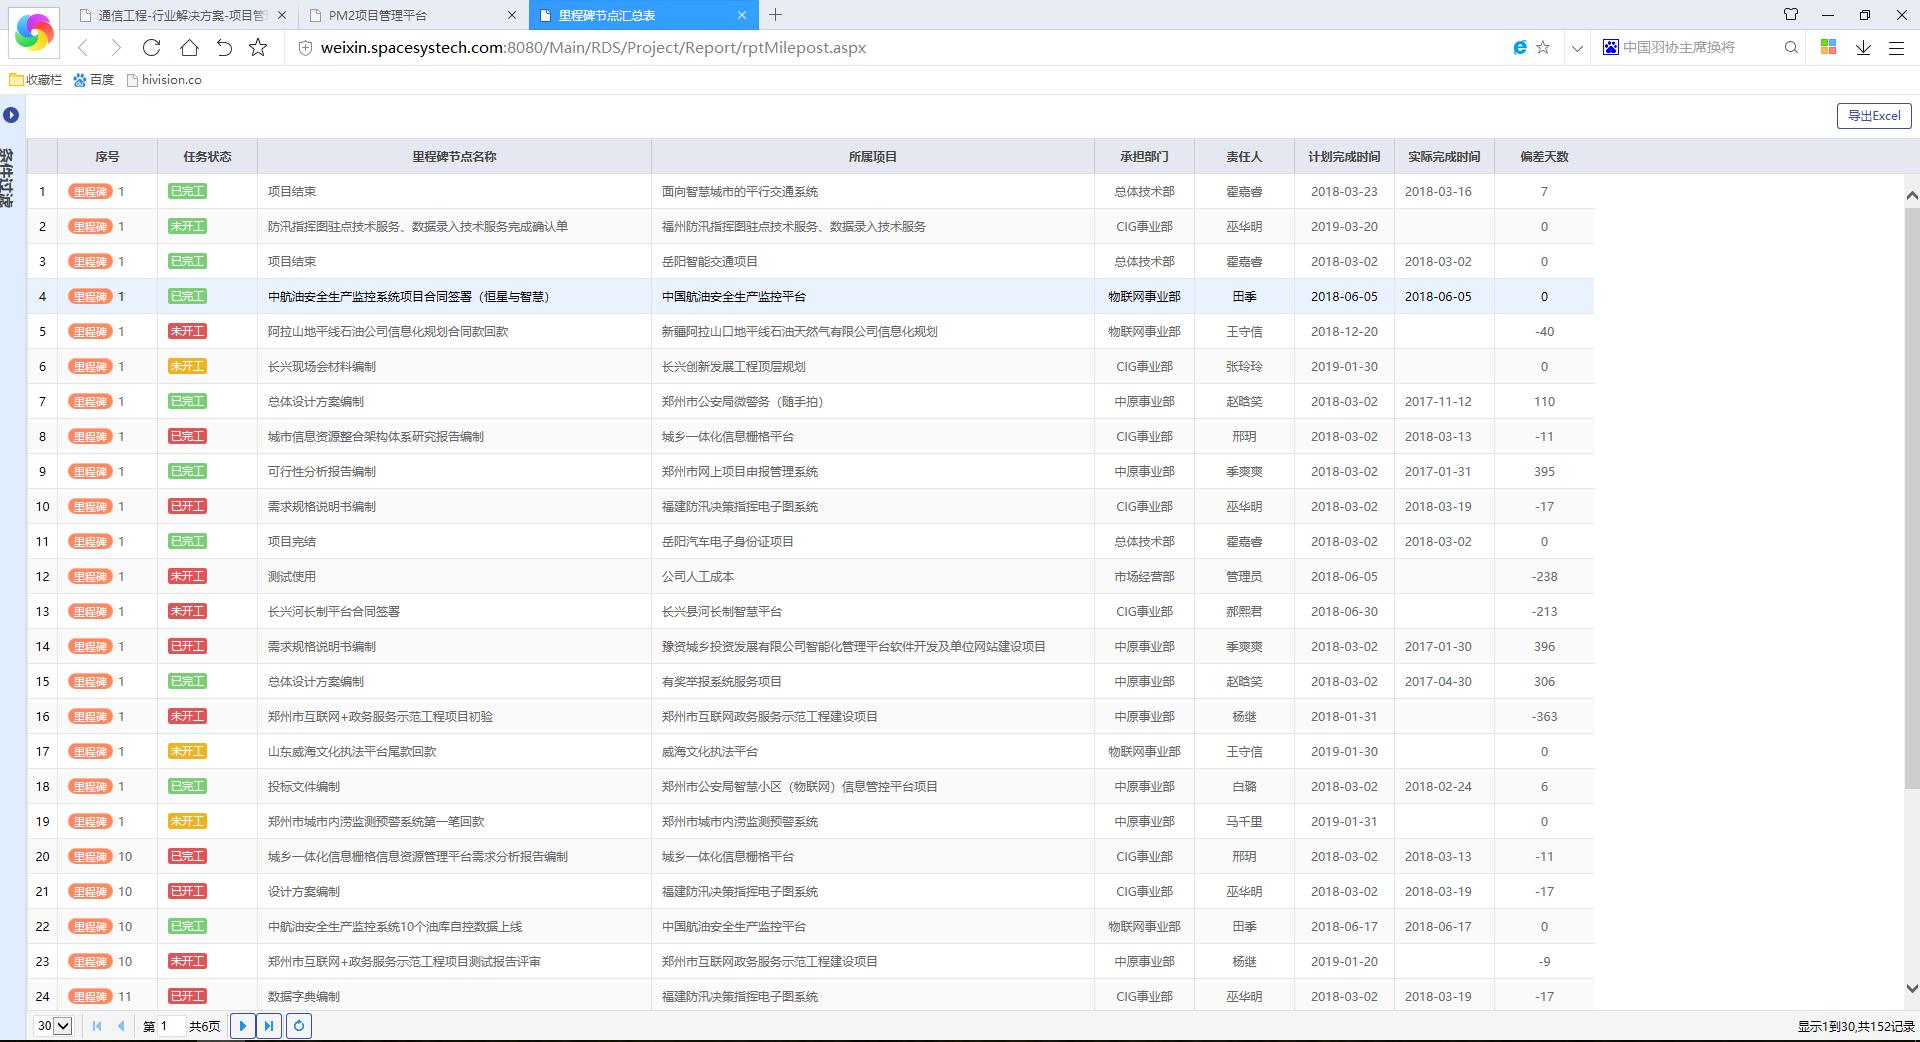This screenshot has height=1042, width=1920.
Task: Open the browser skin shirt icon
Action: [1791, 15]
